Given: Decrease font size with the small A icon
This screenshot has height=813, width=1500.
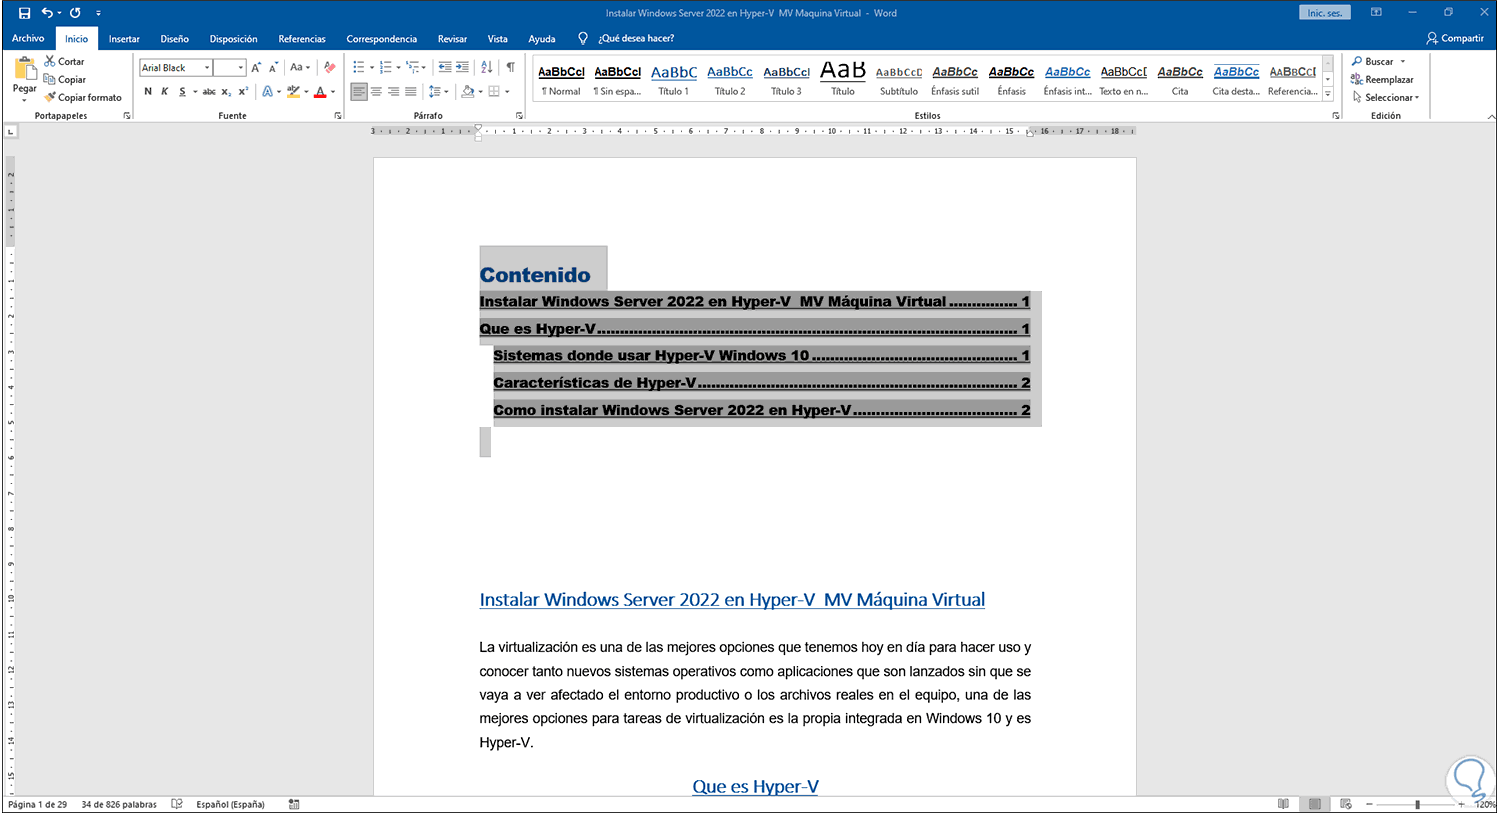Looking at the screenshot, I should tap(274, 67).
